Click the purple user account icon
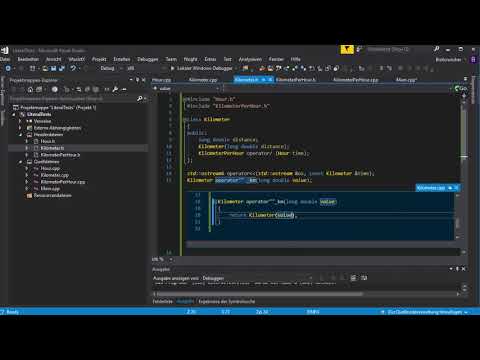 (473, 60)
